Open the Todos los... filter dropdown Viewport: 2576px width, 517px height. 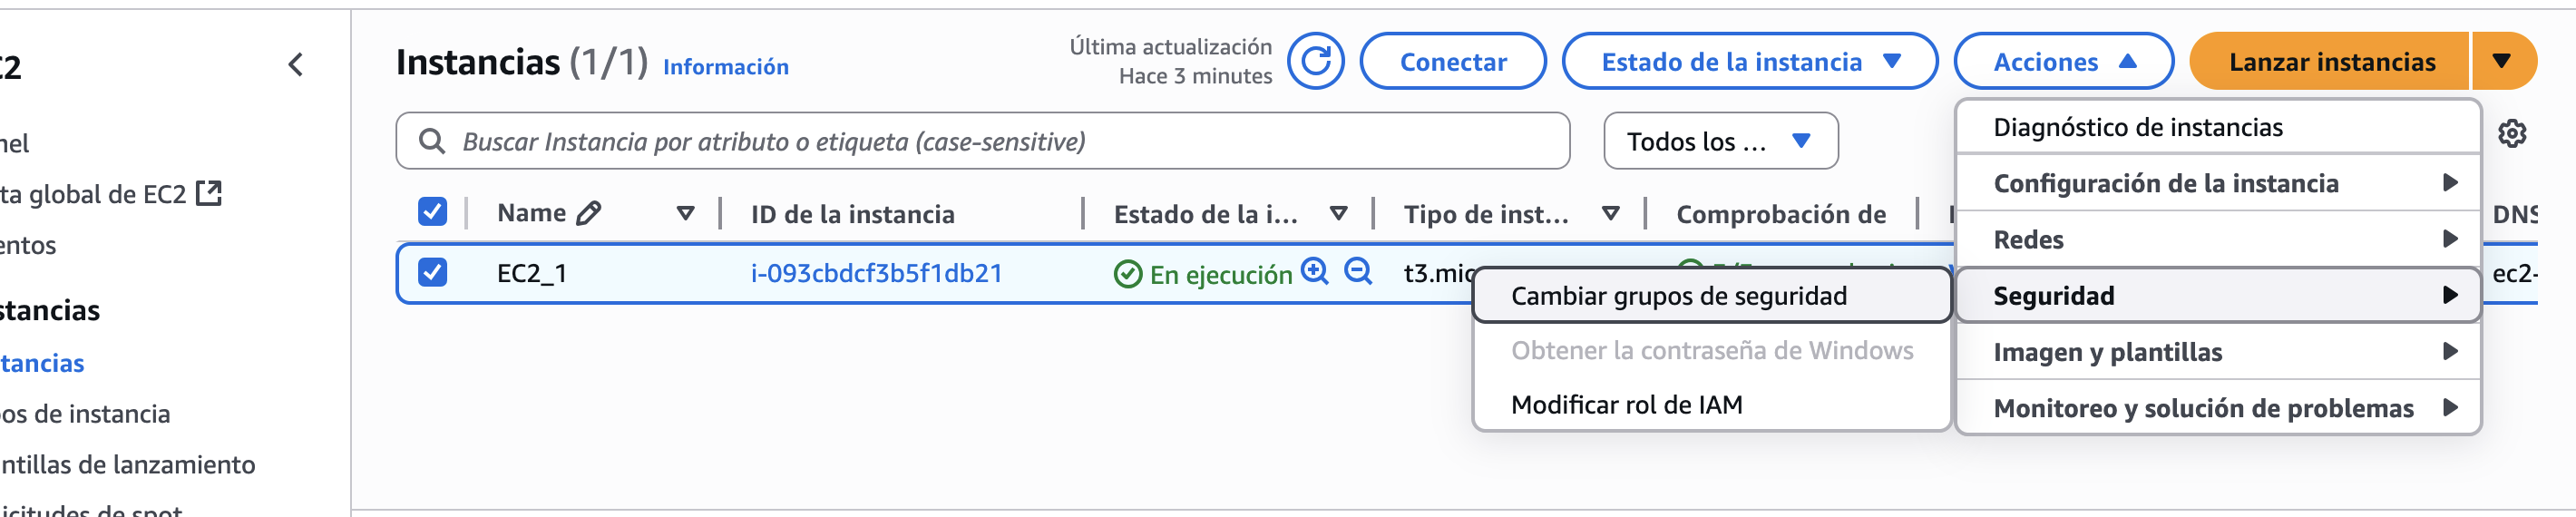point(1720,141)
